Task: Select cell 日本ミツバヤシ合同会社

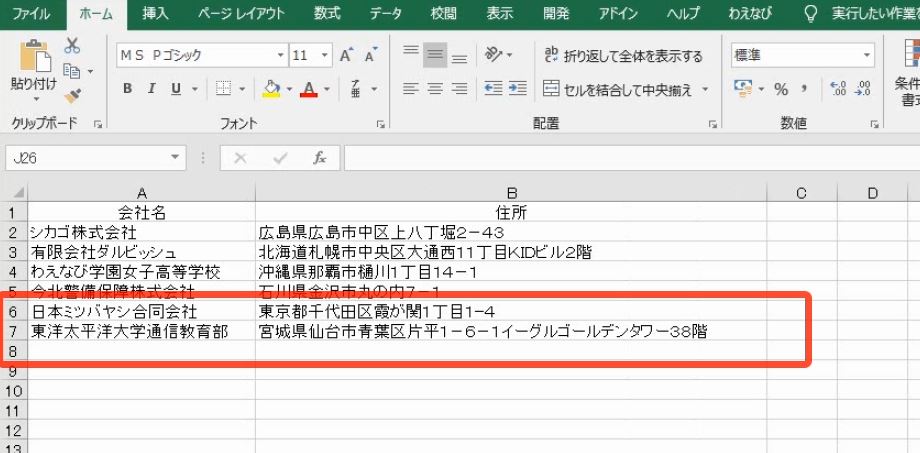Action: 141,311
